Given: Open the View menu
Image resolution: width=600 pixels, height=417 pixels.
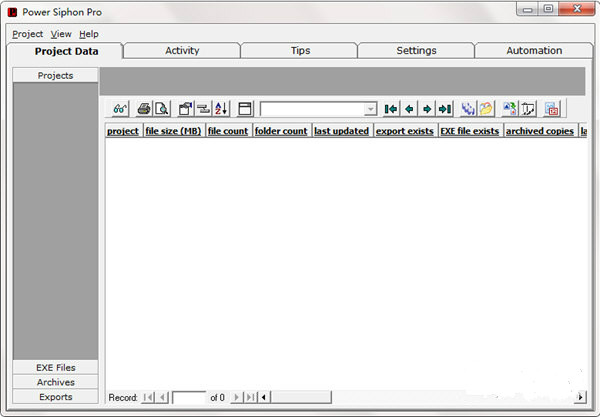Looking at the screenshot, I should click(x=61, y=34).
